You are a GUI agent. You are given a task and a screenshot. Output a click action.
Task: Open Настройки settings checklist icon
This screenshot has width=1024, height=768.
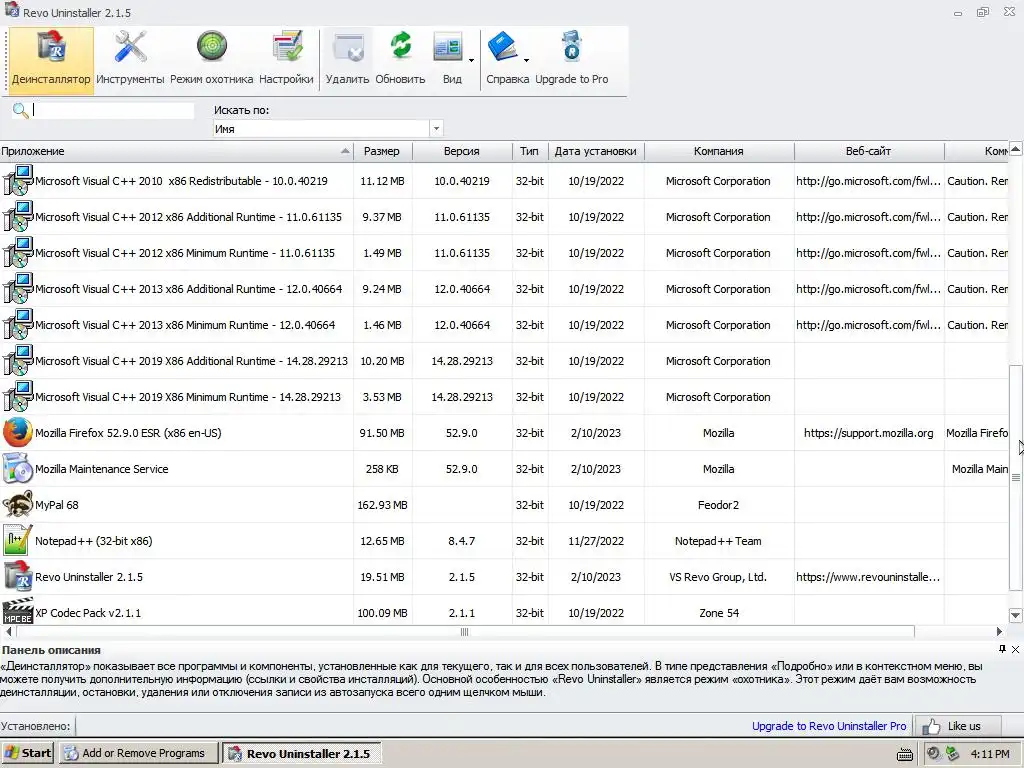pos(287,48)
